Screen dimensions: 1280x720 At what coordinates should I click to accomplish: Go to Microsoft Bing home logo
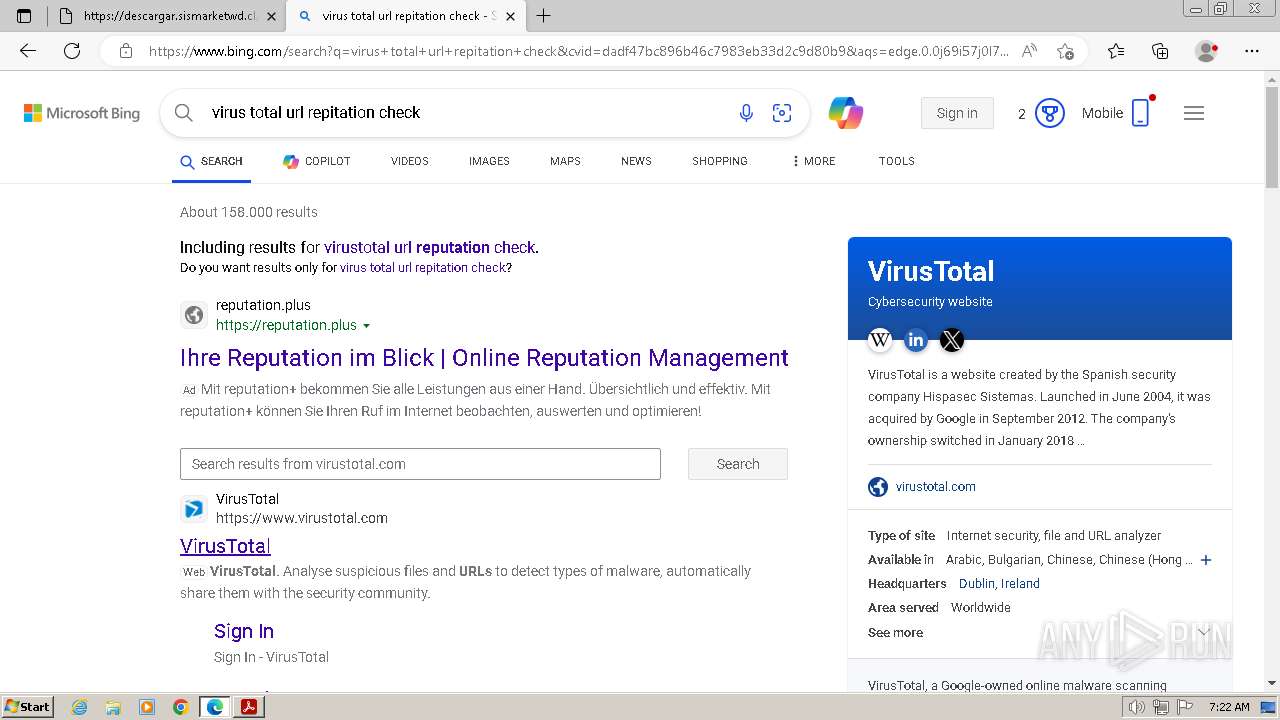point(82,113)
